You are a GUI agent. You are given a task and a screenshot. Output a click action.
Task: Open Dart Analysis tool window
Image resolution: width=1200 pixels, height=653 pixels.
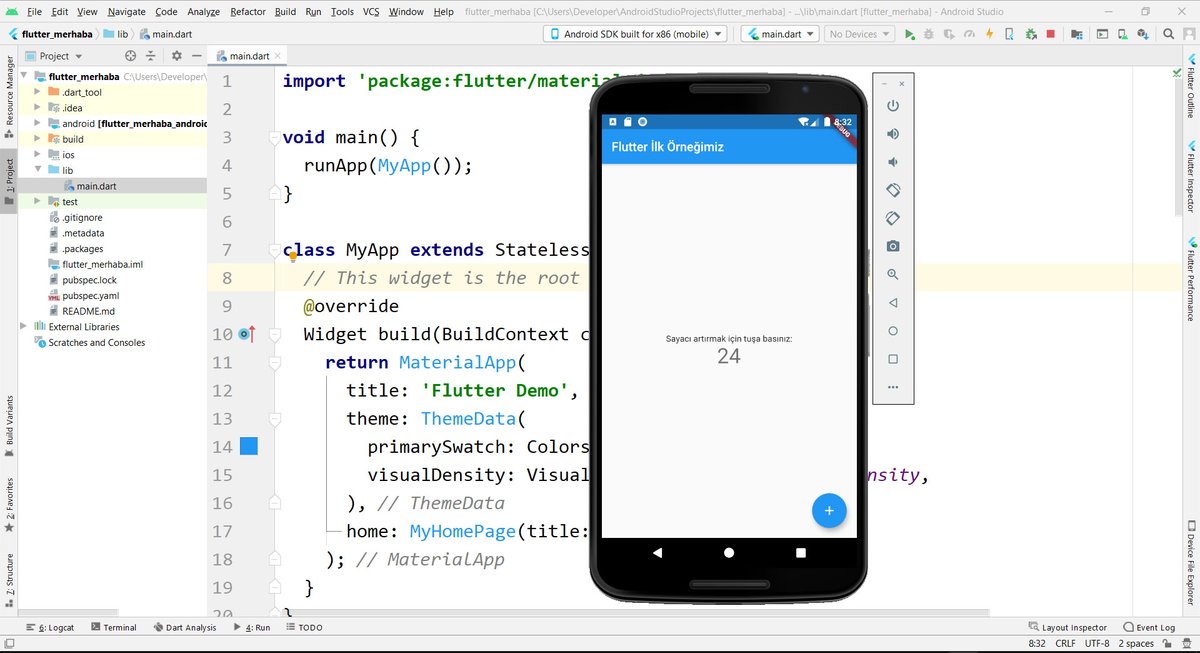tap(184, 628)
